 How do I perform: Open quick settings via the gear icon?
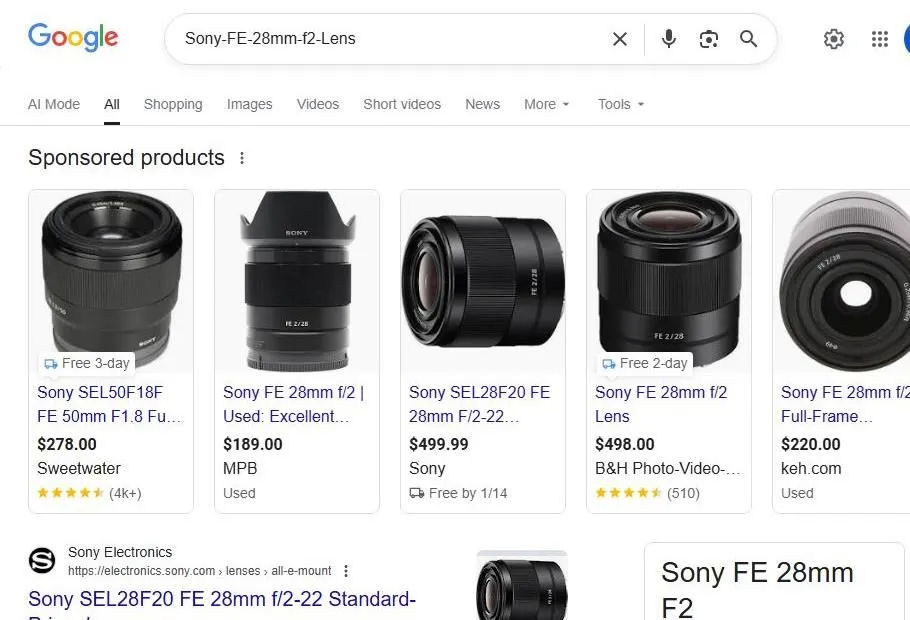(x=834, y=39)
